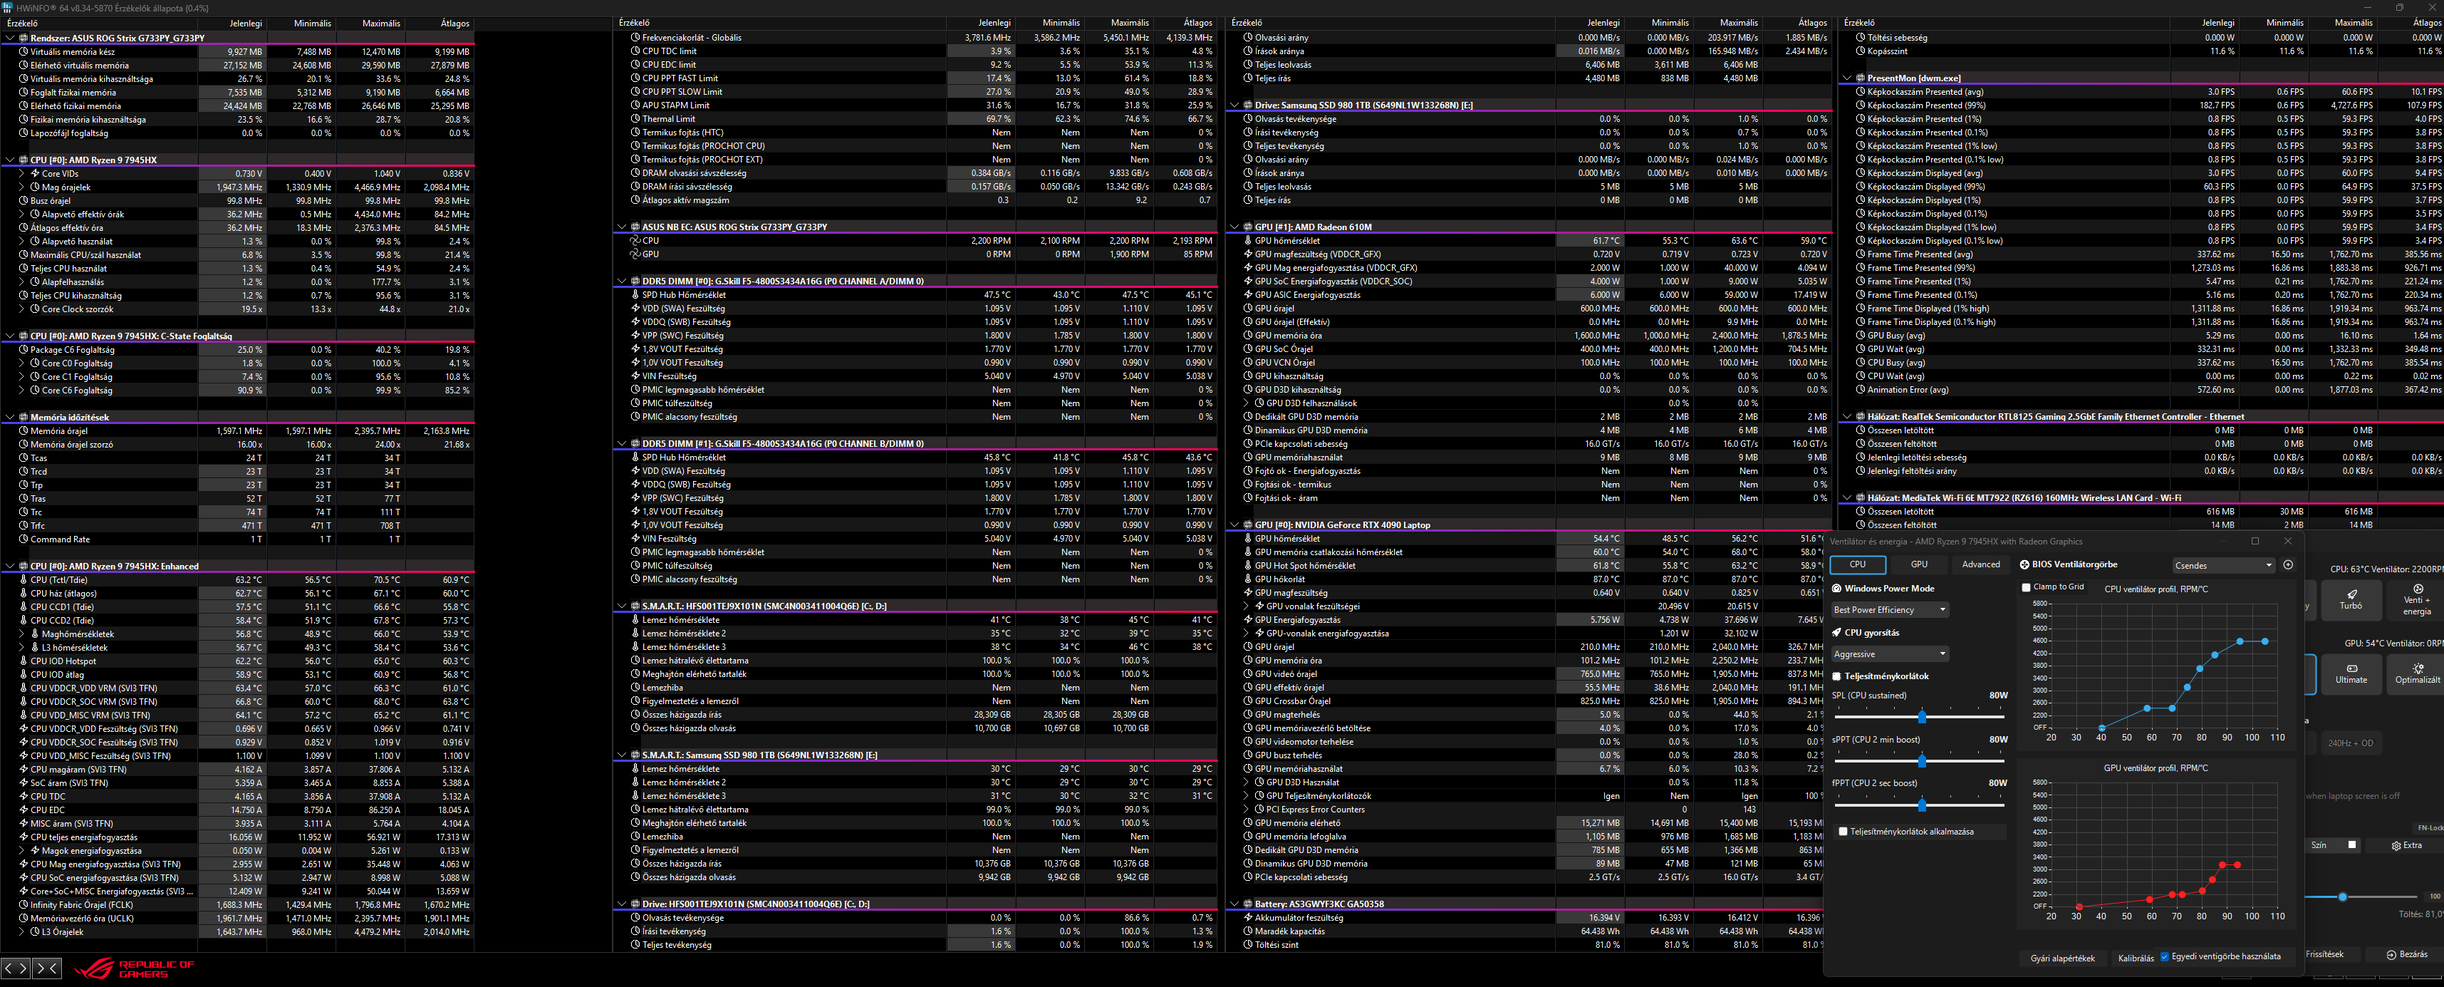Toggle the Szín white checkbox in G-Helper
Screen dimensions: 2444x987
point(2352,845)
